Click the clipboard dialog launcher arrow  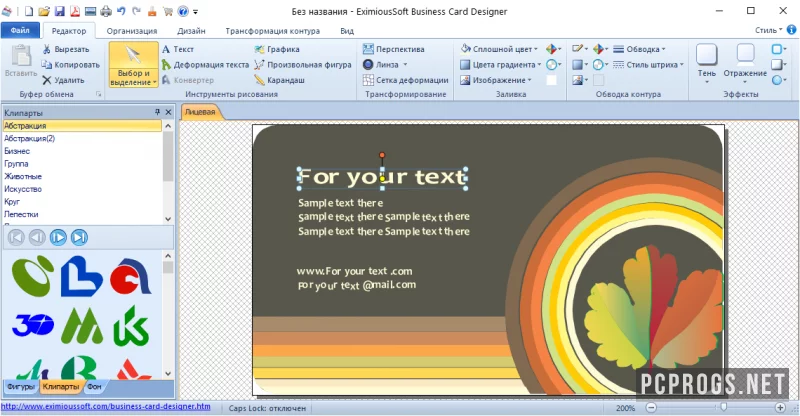click(x=99, y=94)
